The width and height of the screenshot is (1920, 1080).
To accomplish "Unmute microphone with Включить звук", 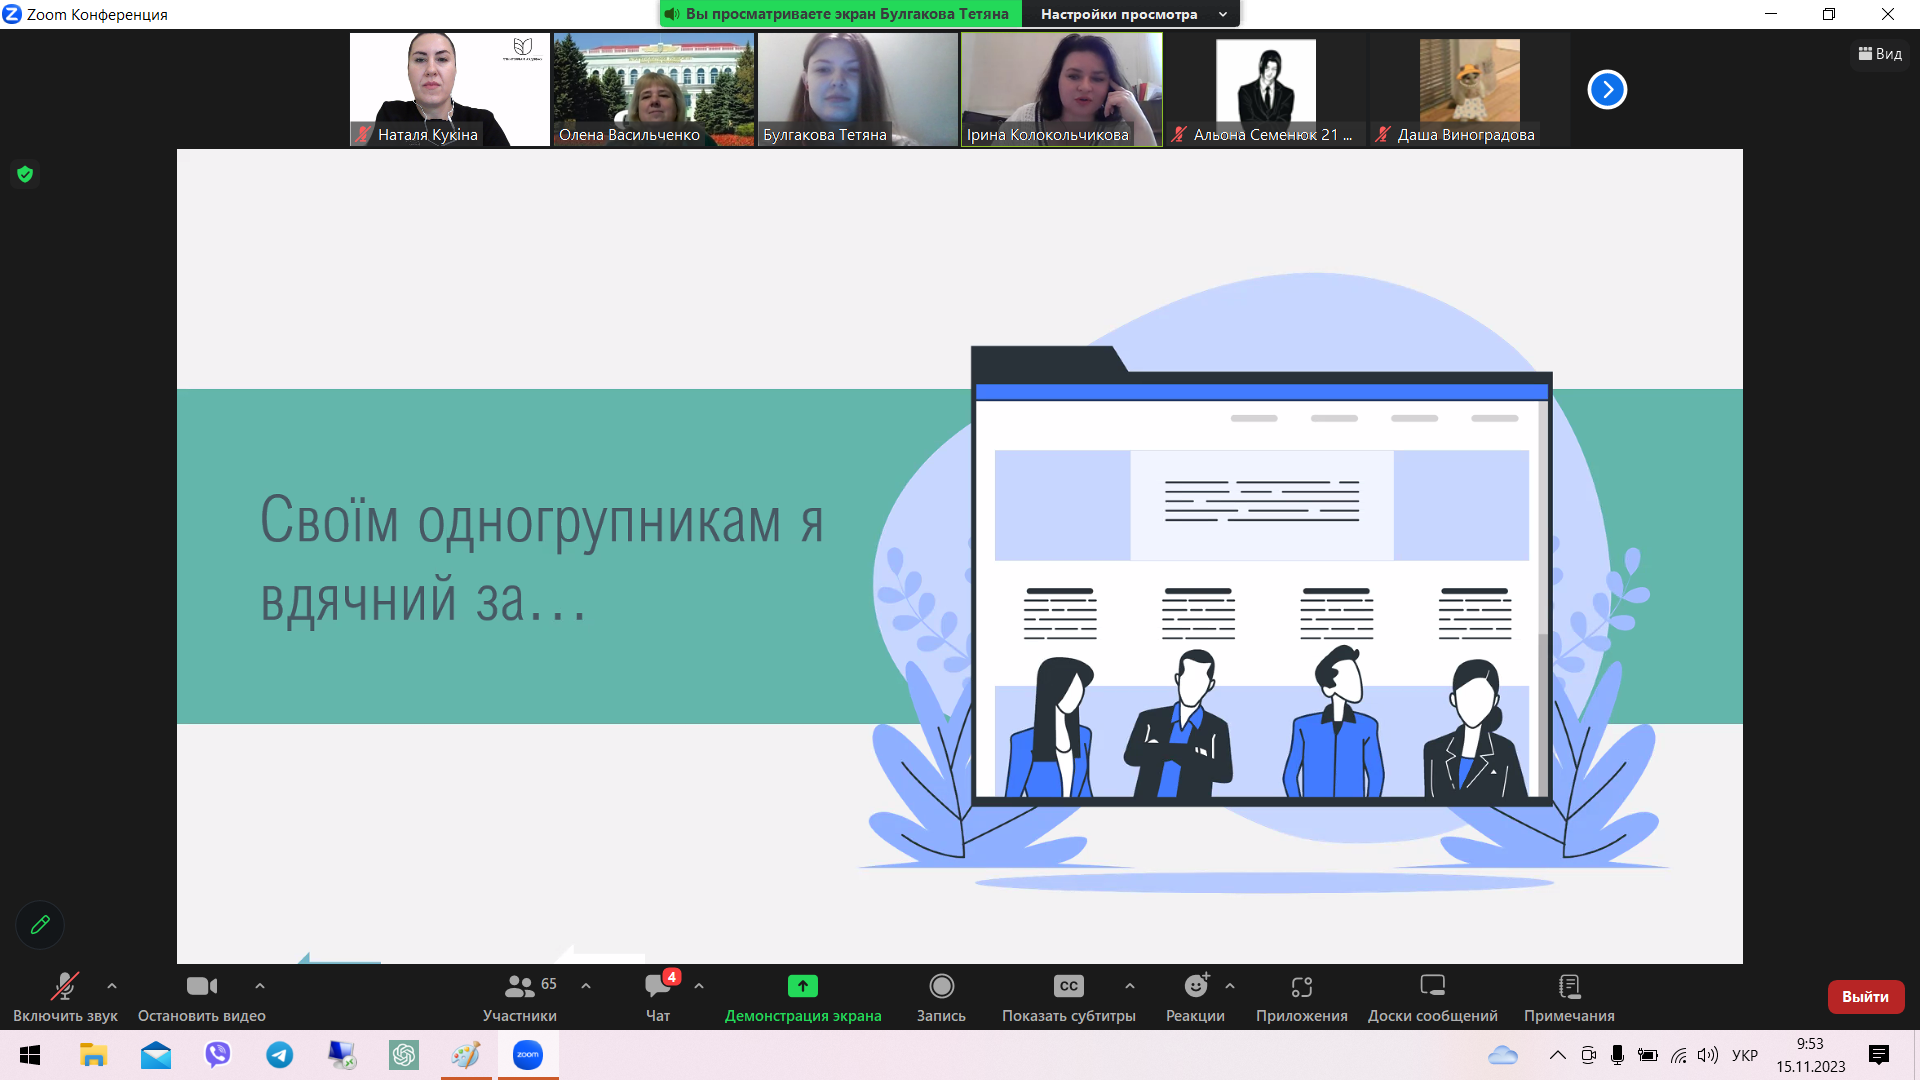I will tap(65, 987).
